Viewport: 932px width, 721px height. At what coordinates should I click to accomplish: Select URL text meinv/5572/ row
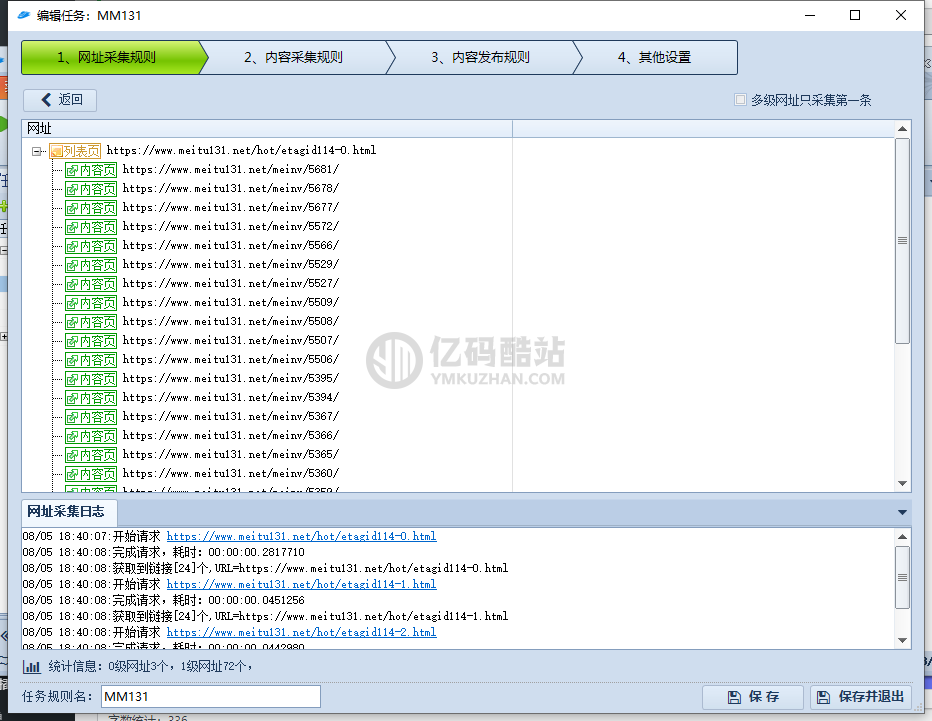coord(231,226)
